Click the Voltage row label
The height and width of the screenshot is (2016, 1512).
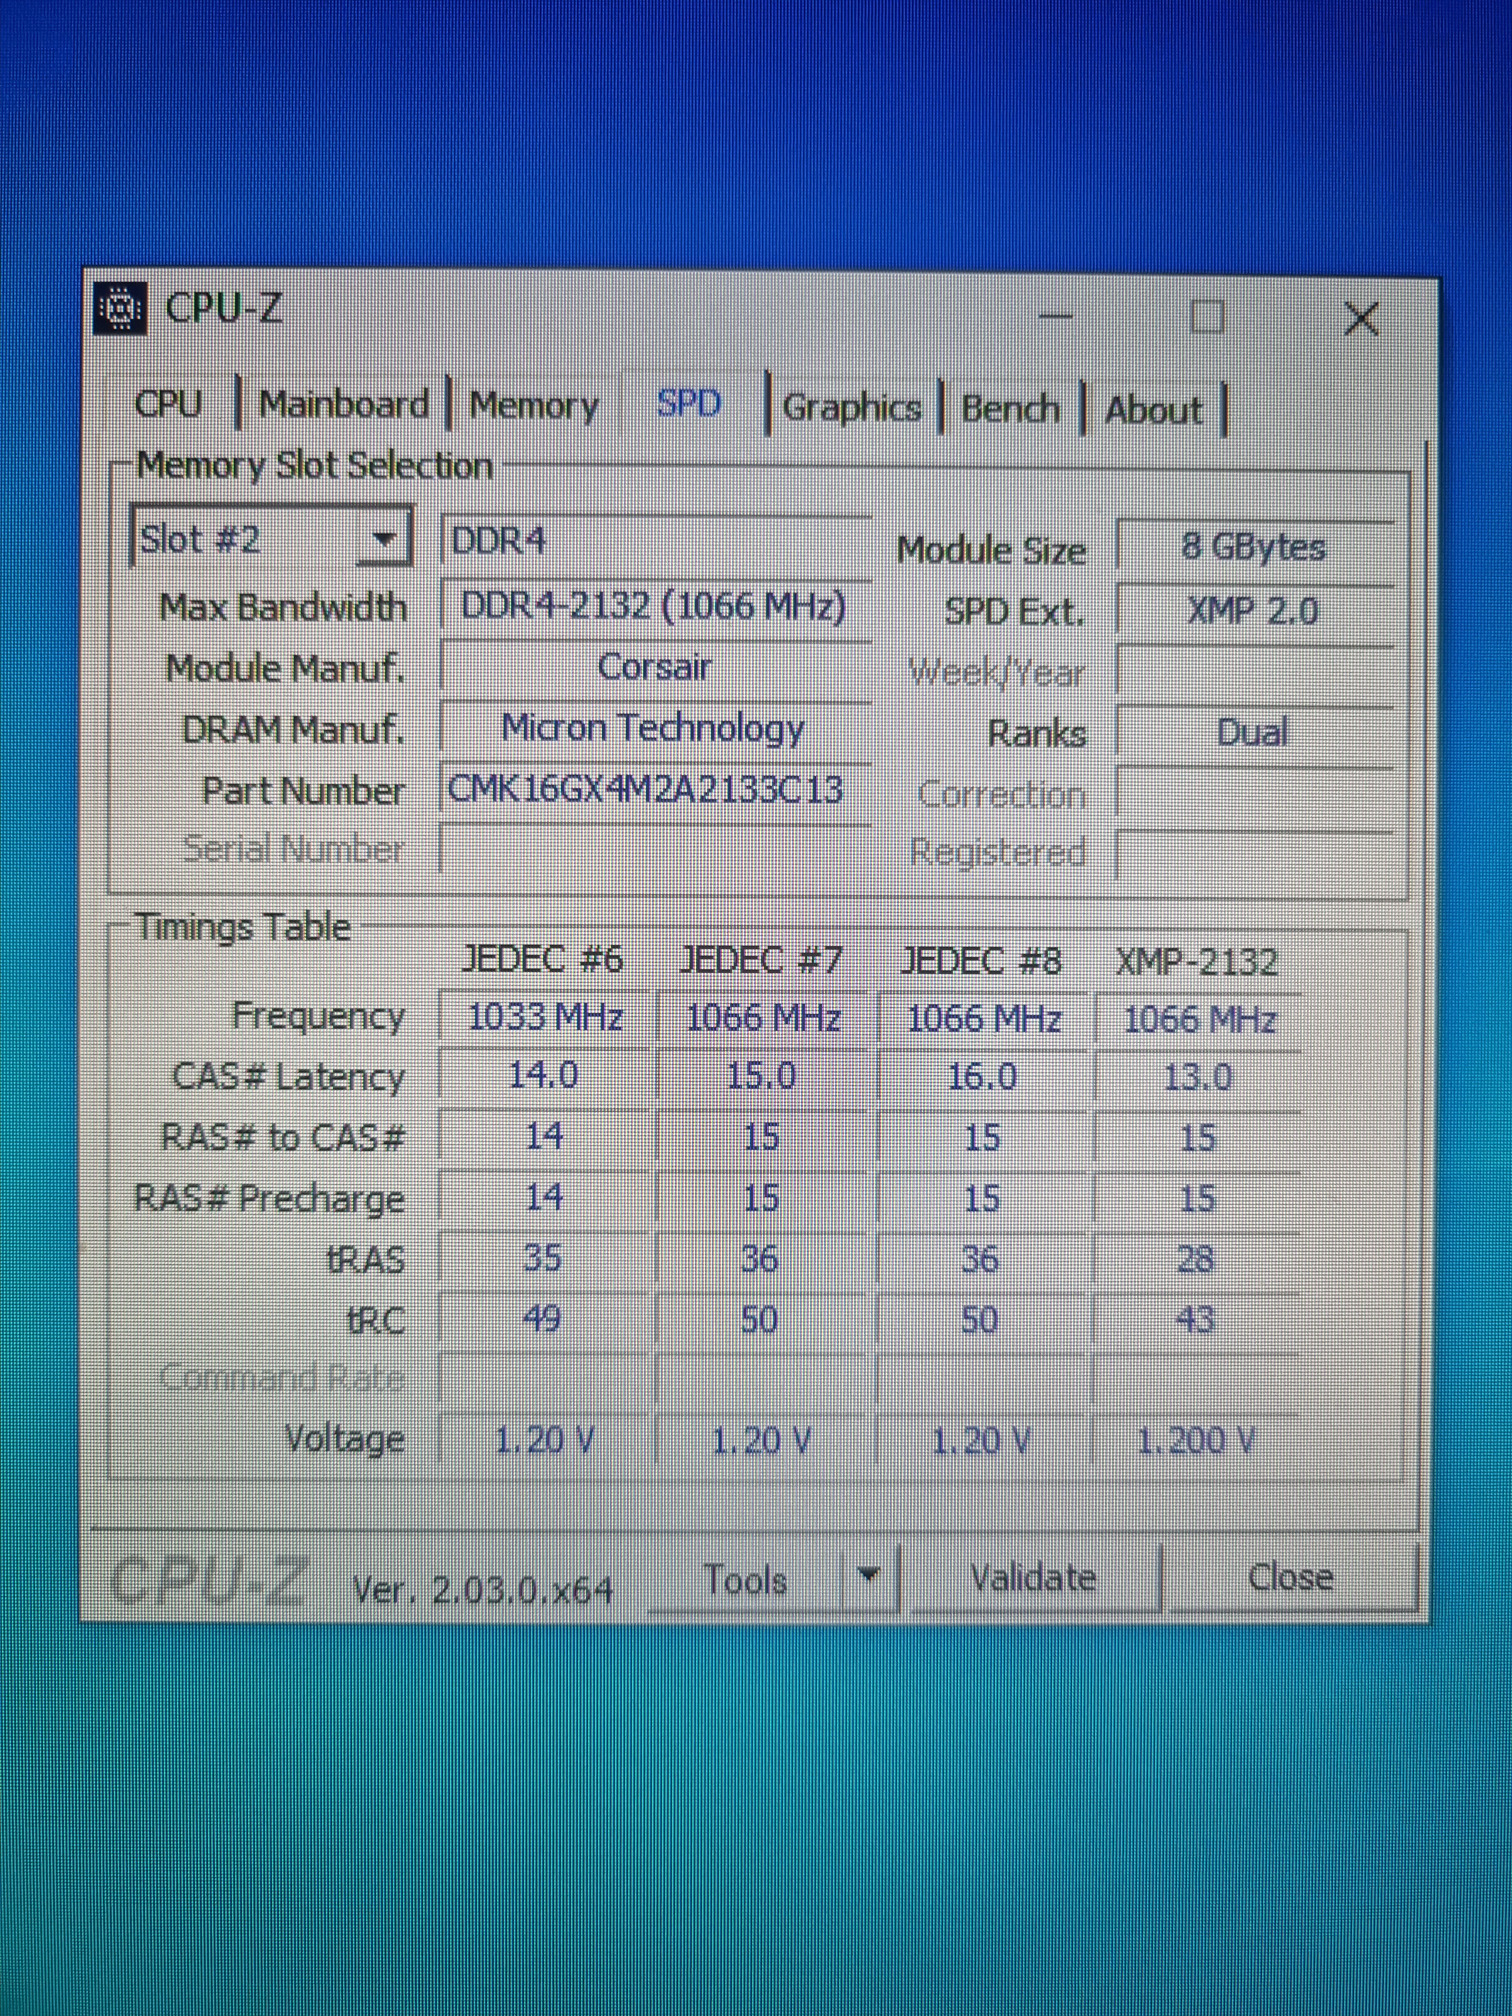point(345,1438)
